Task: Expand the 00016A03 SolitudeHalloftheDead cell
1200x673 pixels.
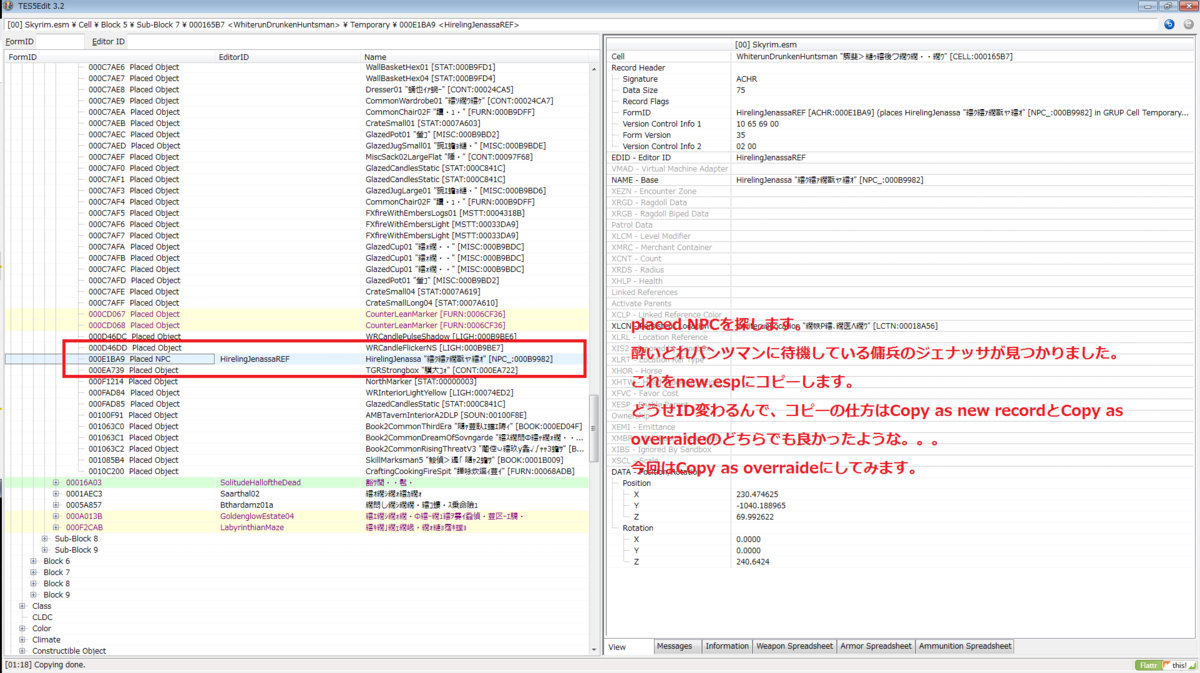Action: click(56, 482)
